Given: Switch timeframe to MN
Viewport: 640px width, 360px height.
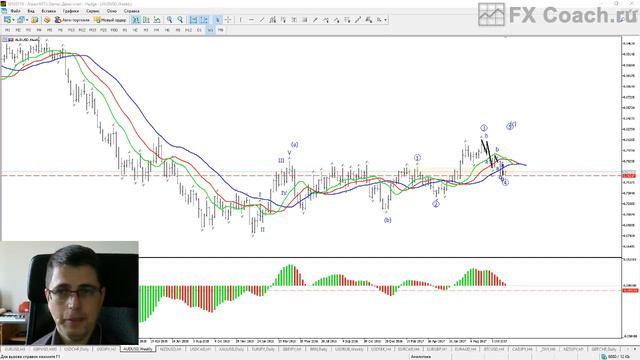Looking at the screenshot, I should click(220, 30).
